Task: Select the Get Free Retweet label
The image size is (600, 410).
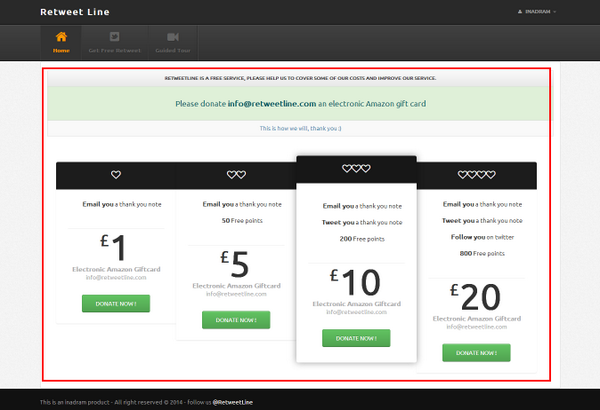Action: coord(114,51)
